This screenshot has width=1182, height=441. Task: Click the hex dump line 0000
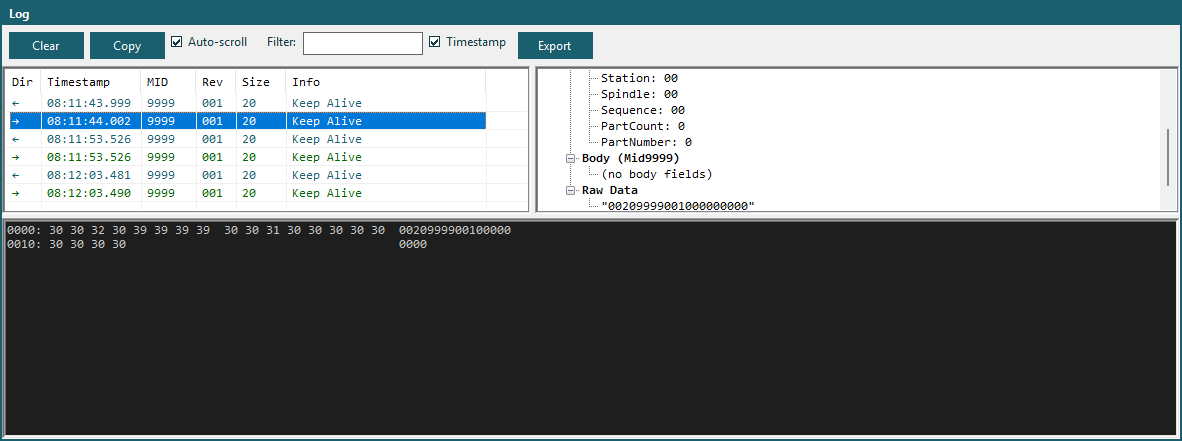point(259,230)
